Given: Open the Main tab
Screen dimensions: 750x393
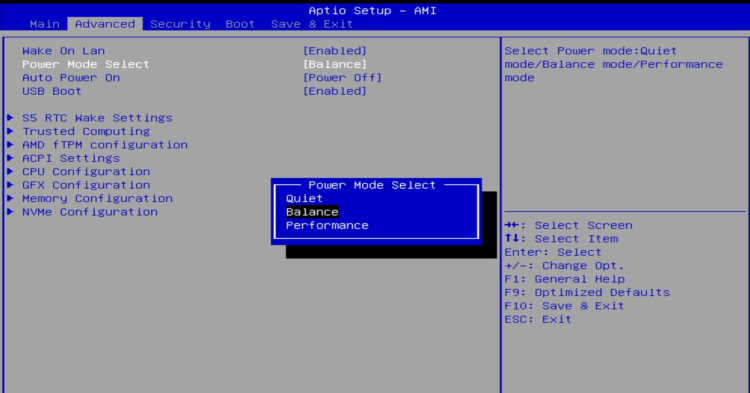Looking at the screenshot, I should pos(44,24).
